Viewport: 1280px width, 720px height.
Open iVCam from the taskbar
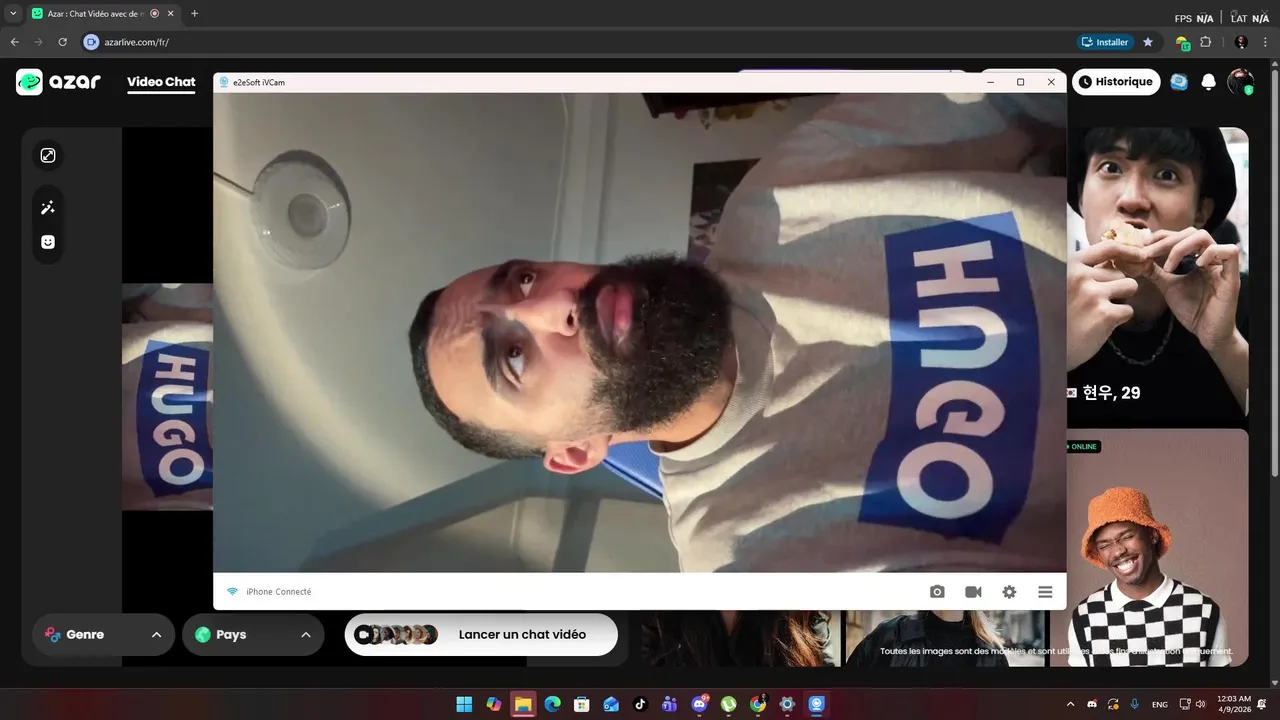(x=816, y=704)
